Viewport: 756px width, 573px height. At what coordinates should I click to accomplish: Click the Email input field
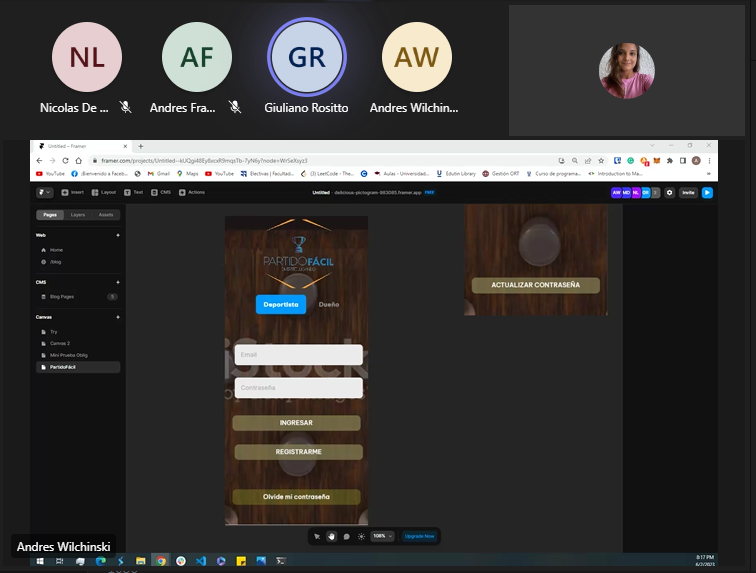pos(298,355)
